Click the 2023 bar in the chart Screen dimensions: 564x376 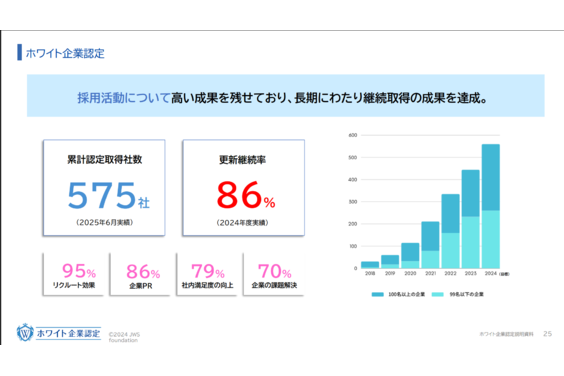(x=470, y=219)
